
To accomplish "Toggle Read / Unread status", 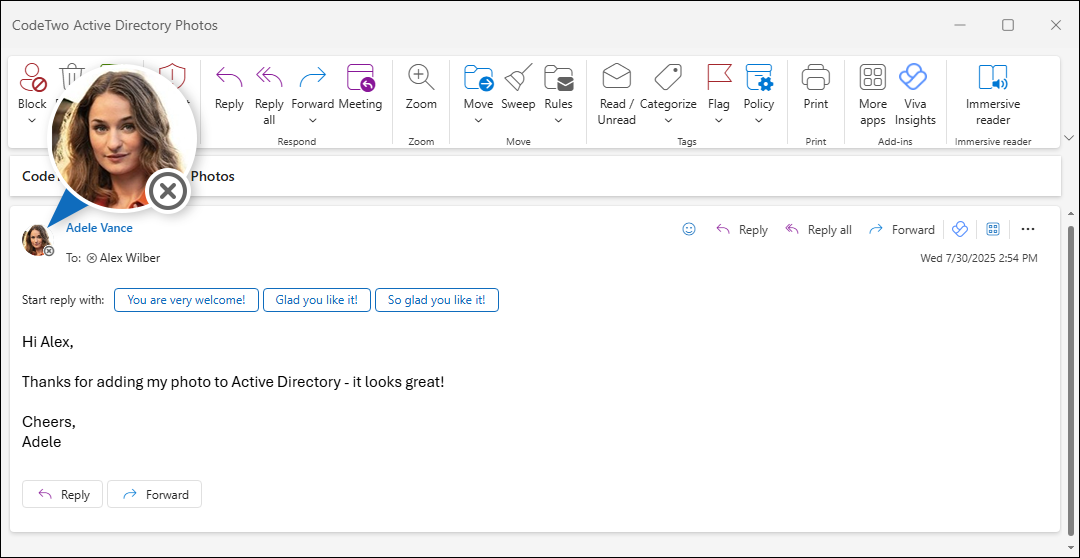I will [616, 94].
